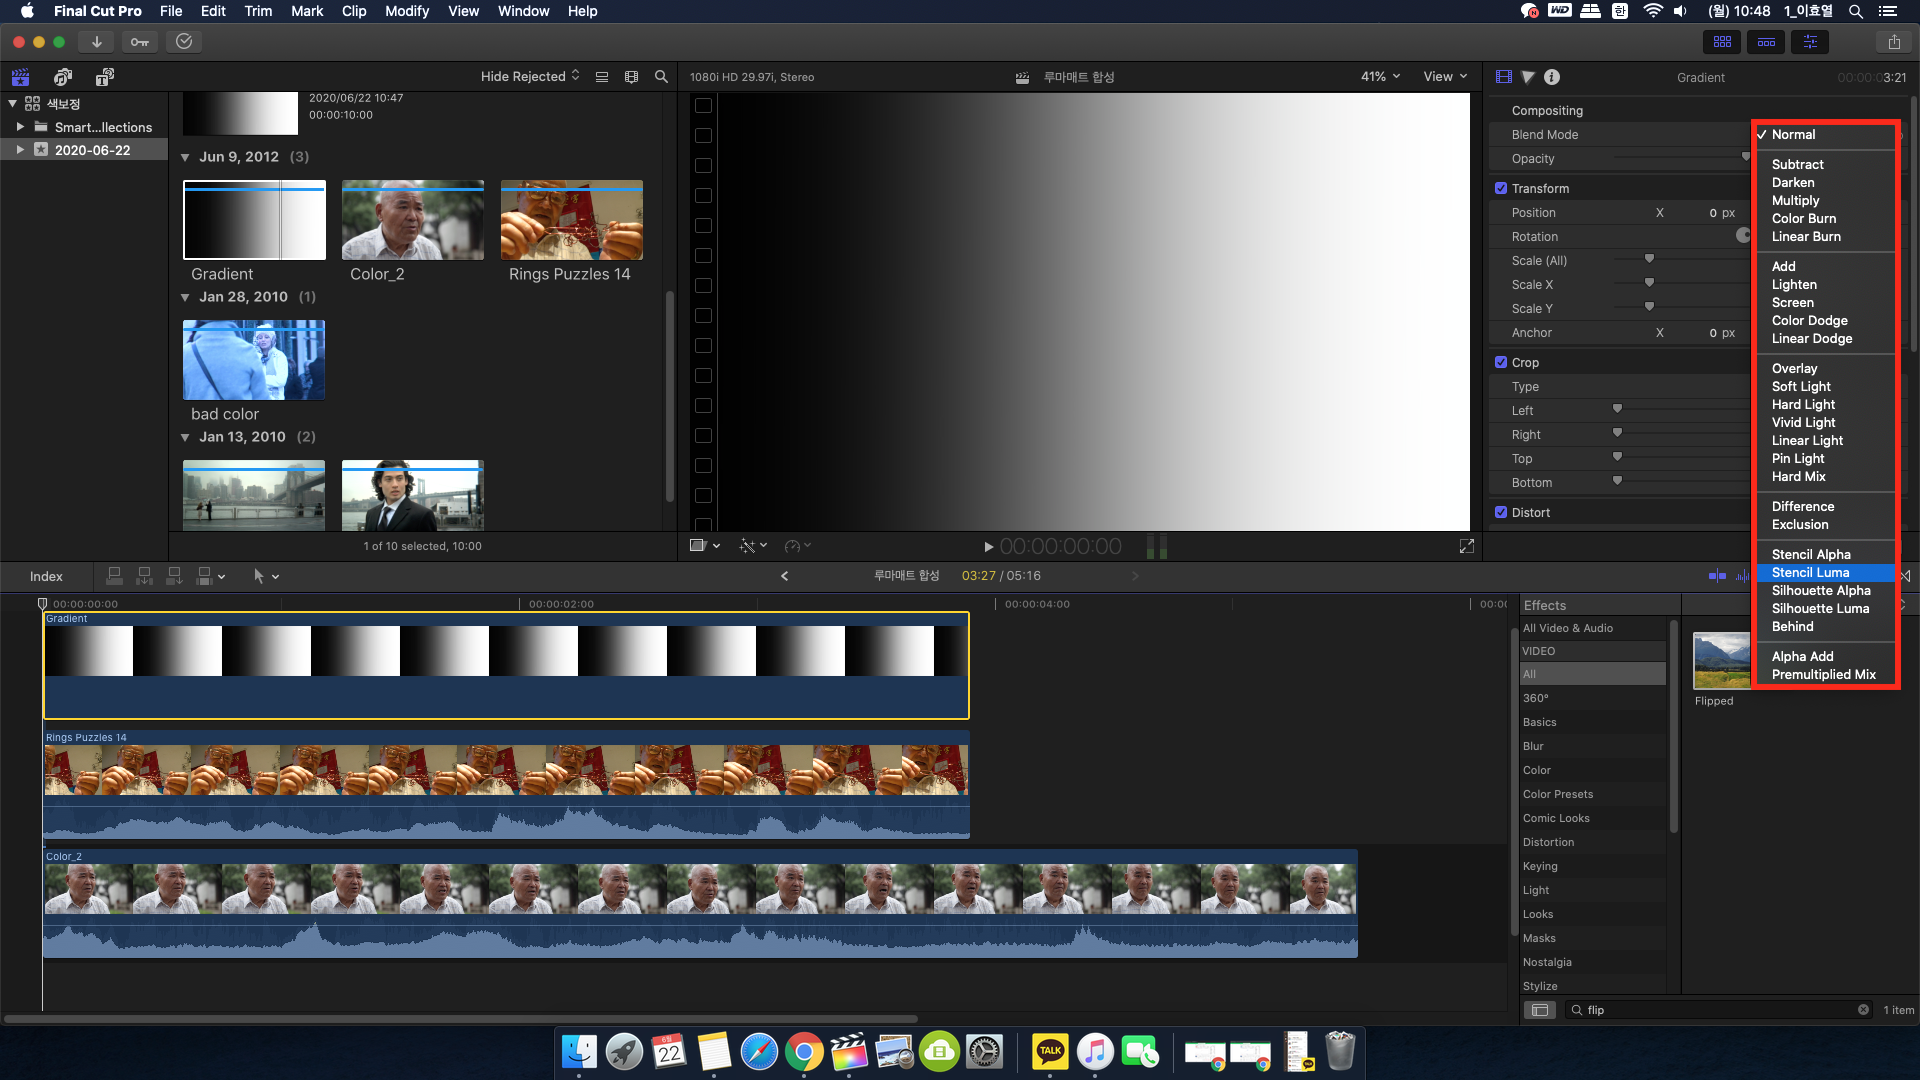Open the viewer zoom 41% dropdown
1920x1080 pixels.
point(1380,77)
